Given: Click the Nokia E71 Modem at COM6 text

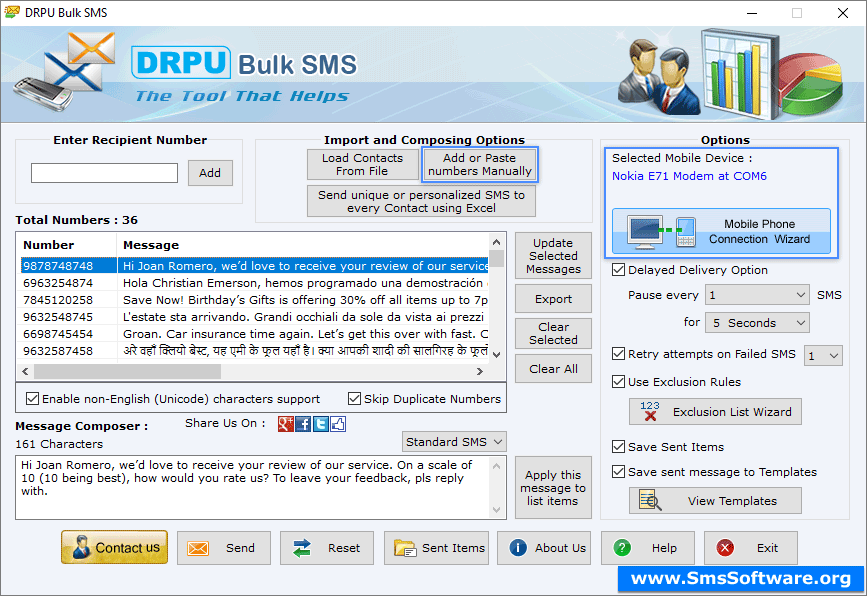Looking at the screenshot, I should [689, 176].
